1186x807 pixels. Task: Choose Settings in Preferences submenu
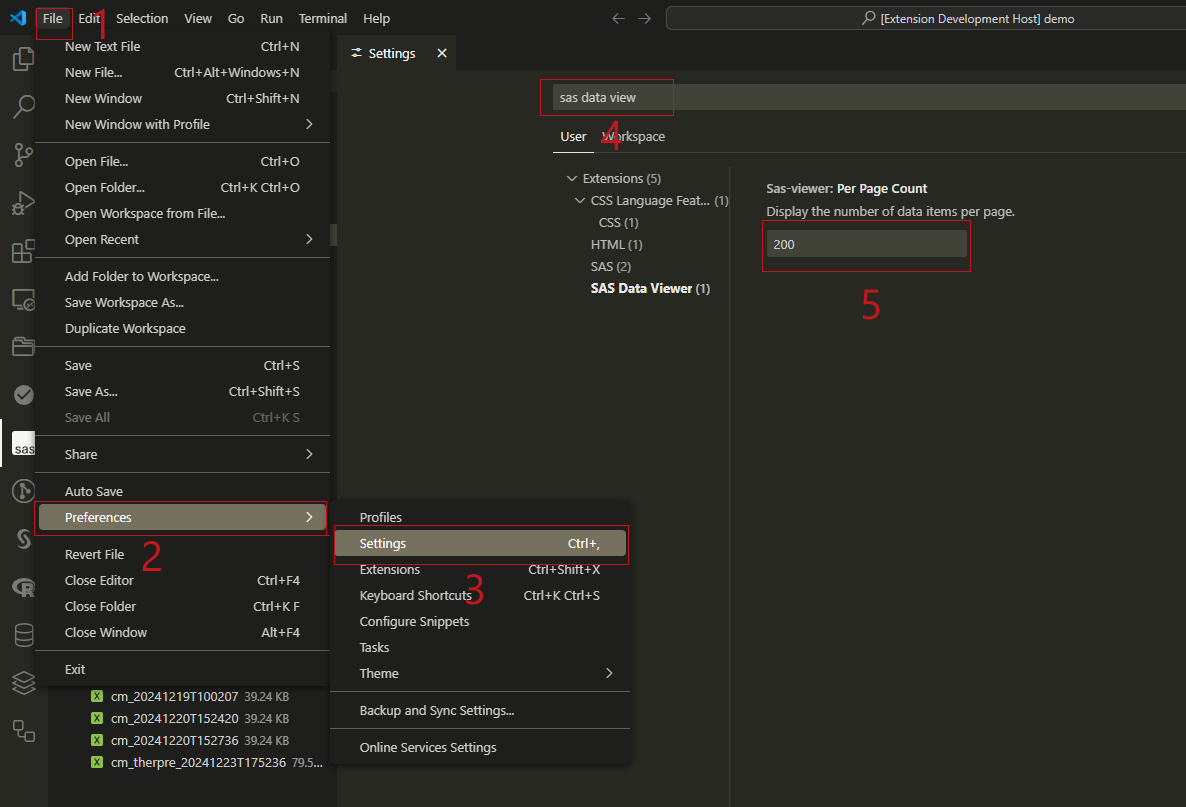480,544
